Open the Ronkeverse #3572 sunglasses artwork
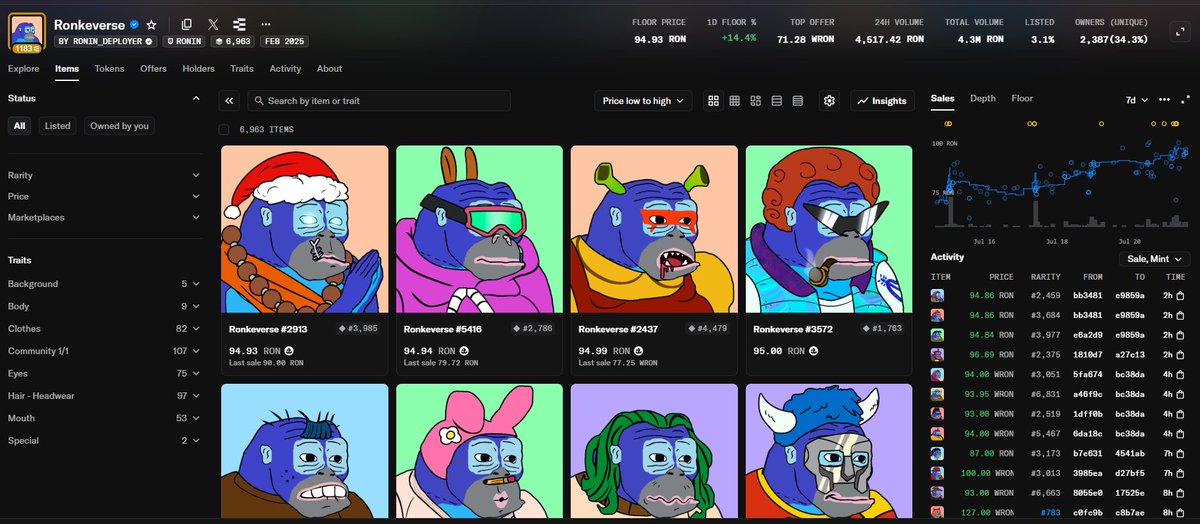1200x524 pixels. (829, 229)
